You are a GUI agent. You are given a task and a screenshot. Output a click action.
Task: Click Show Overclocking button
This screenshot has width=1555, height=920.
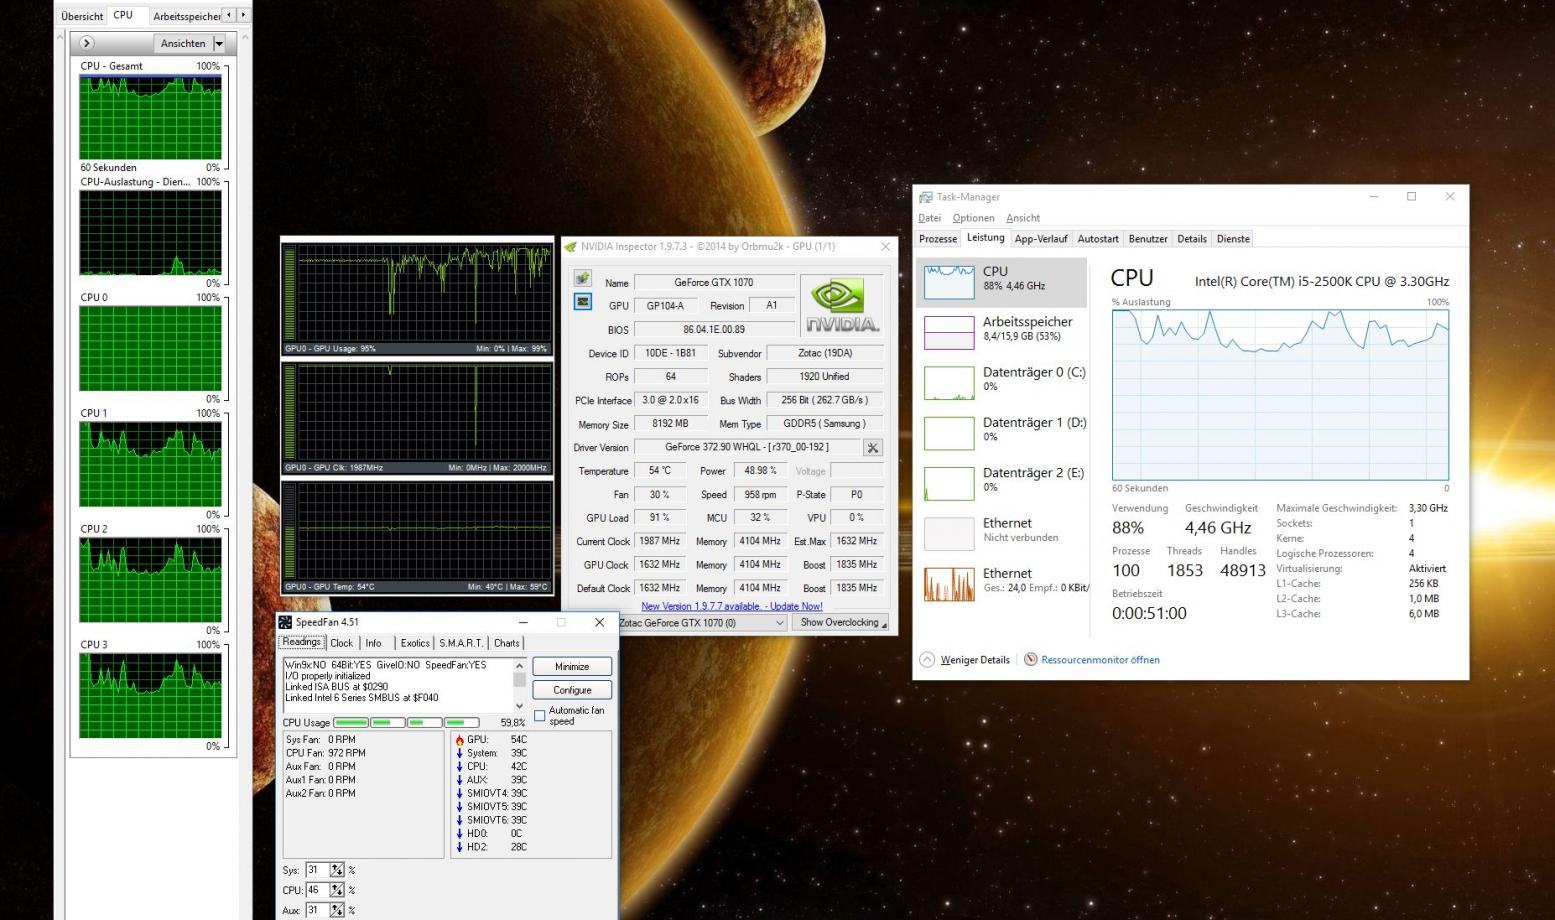839,623
